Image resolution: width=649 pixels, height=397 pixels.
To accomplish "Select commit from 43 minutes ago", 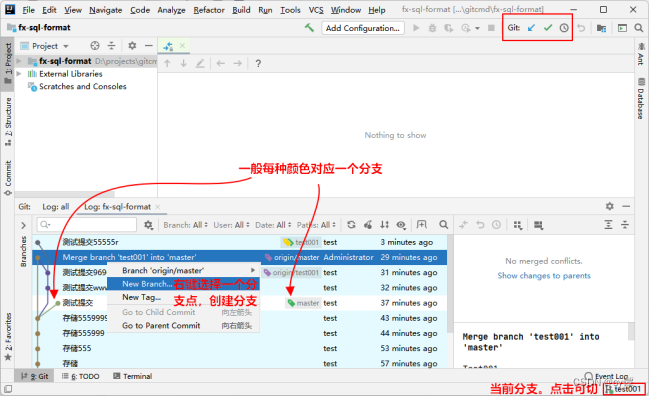I will 240,318.
